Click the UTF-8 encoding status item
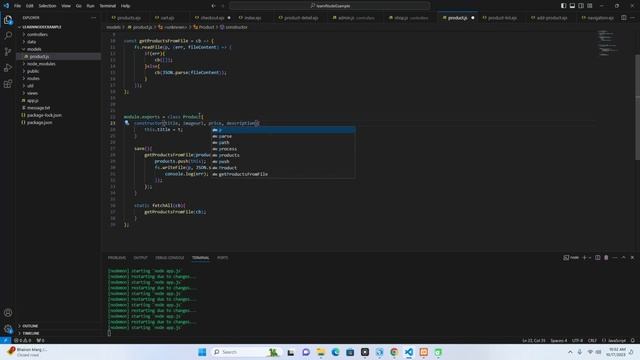This screenshot has height=360, width=640. click(577, 340)
